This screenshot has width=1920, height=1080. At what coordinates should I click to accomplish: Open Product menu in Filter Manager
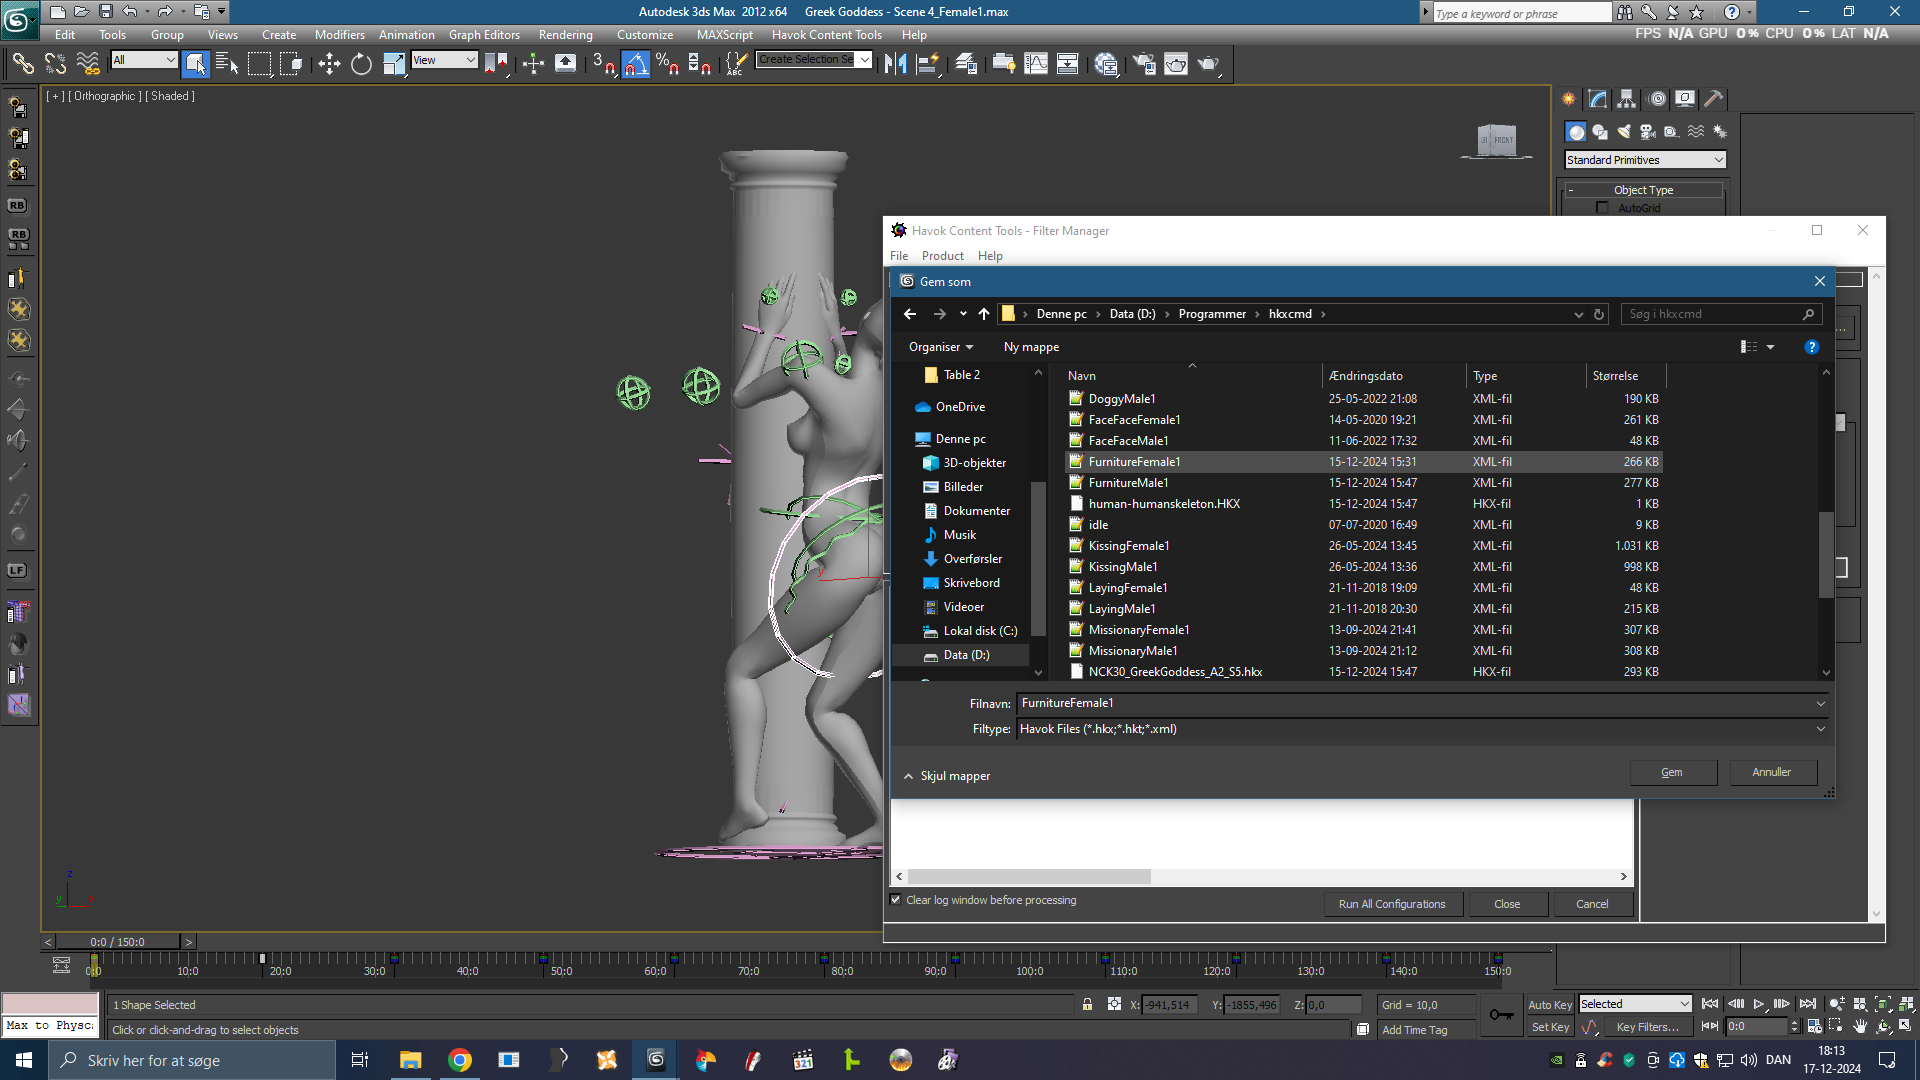943,256
